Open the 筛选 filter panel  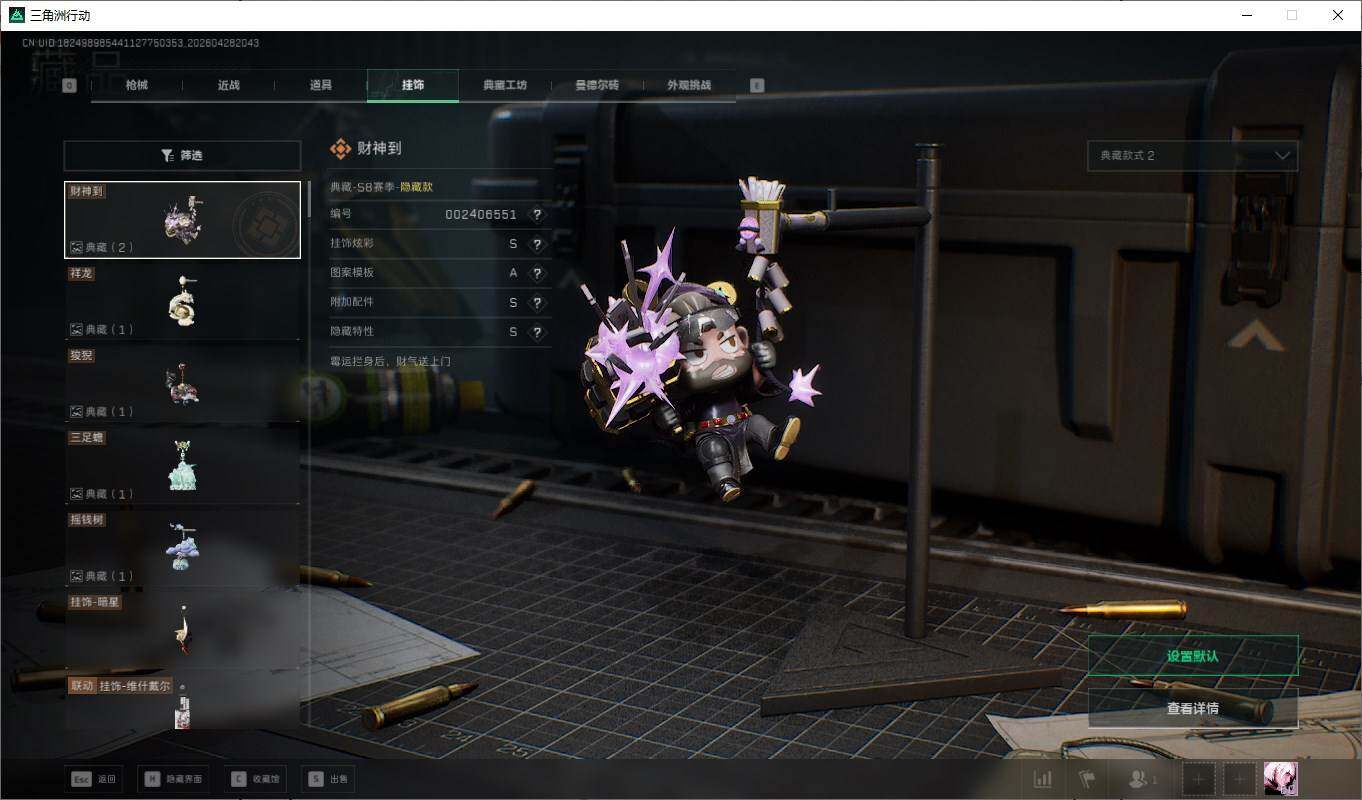click(x=182, y=156)
